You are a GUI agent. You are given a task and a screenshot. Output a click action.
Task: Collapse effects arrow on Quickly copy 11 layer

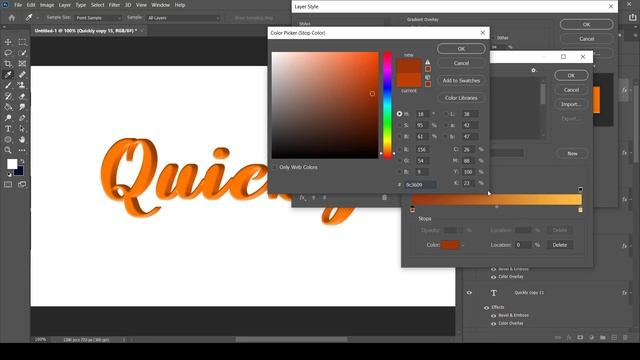point(631,293)
